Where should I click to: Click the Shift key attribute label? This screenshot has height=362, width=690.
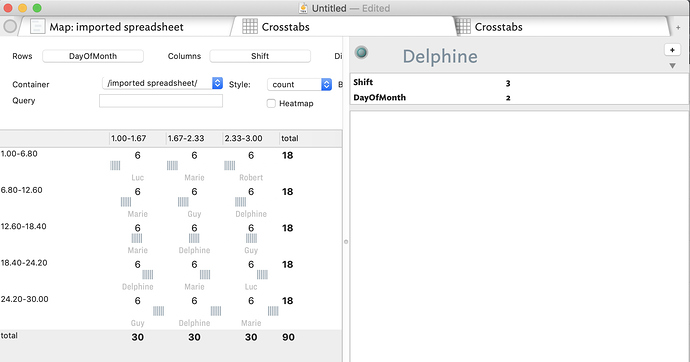click(363, 82)
